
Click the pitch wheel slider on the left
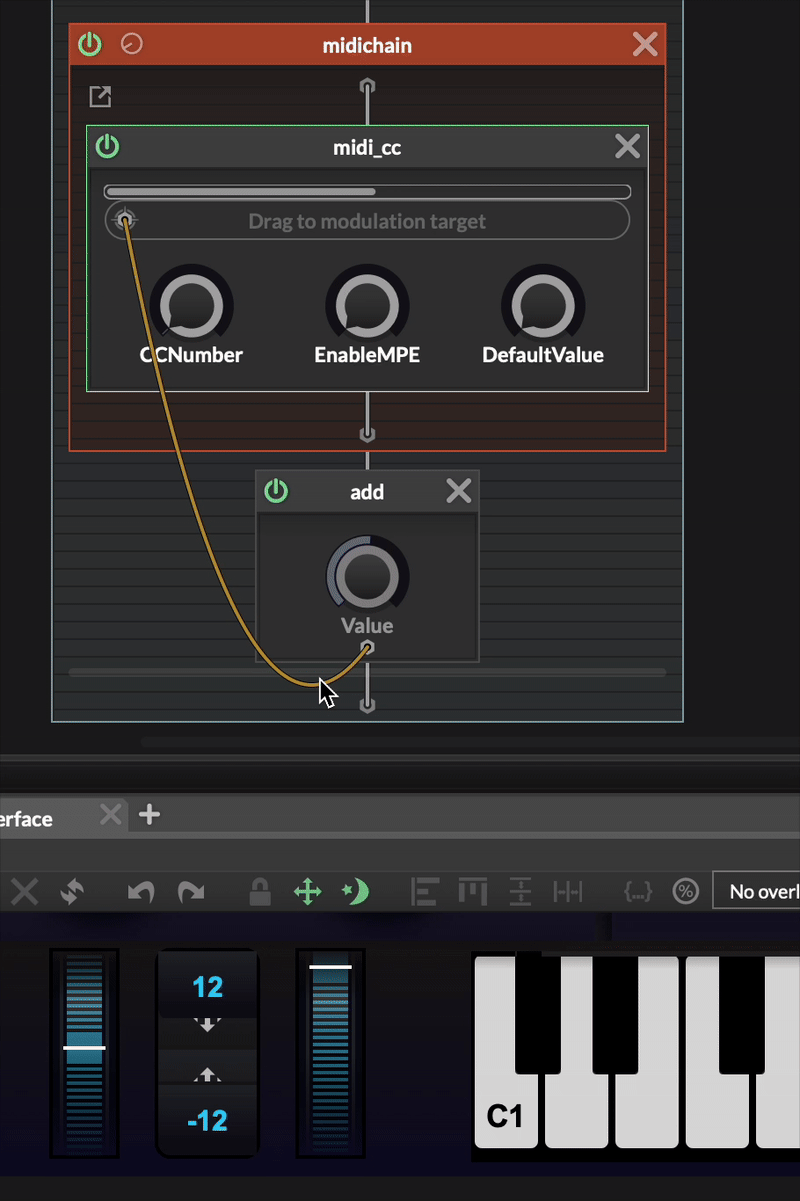click(x=84, y=1048)
